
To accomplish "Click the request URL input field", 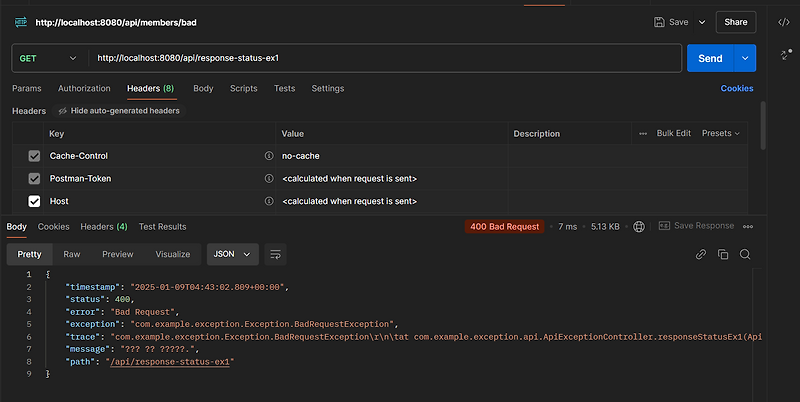I will tap(385, 58).
